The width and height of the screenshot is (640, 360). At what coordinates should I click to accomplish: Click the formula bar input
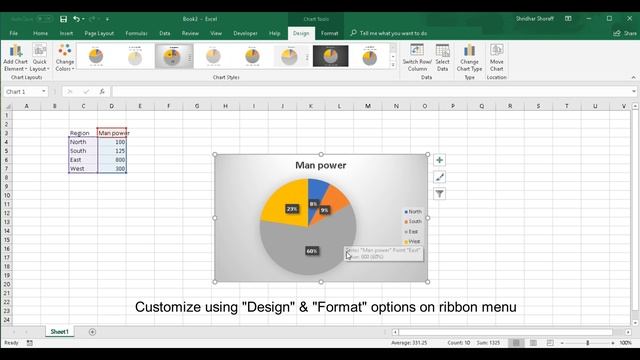[x=371, y=91]
